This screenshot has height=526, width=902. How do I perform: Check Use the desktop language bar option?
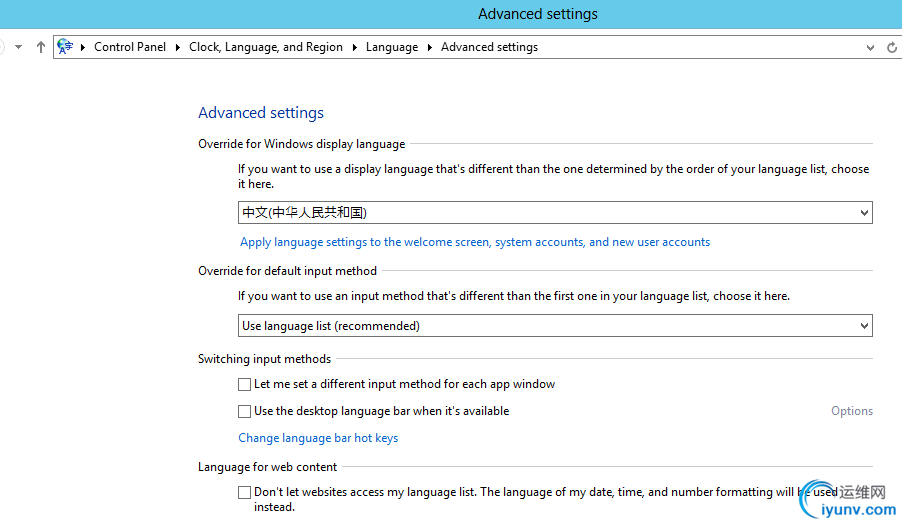245,411
